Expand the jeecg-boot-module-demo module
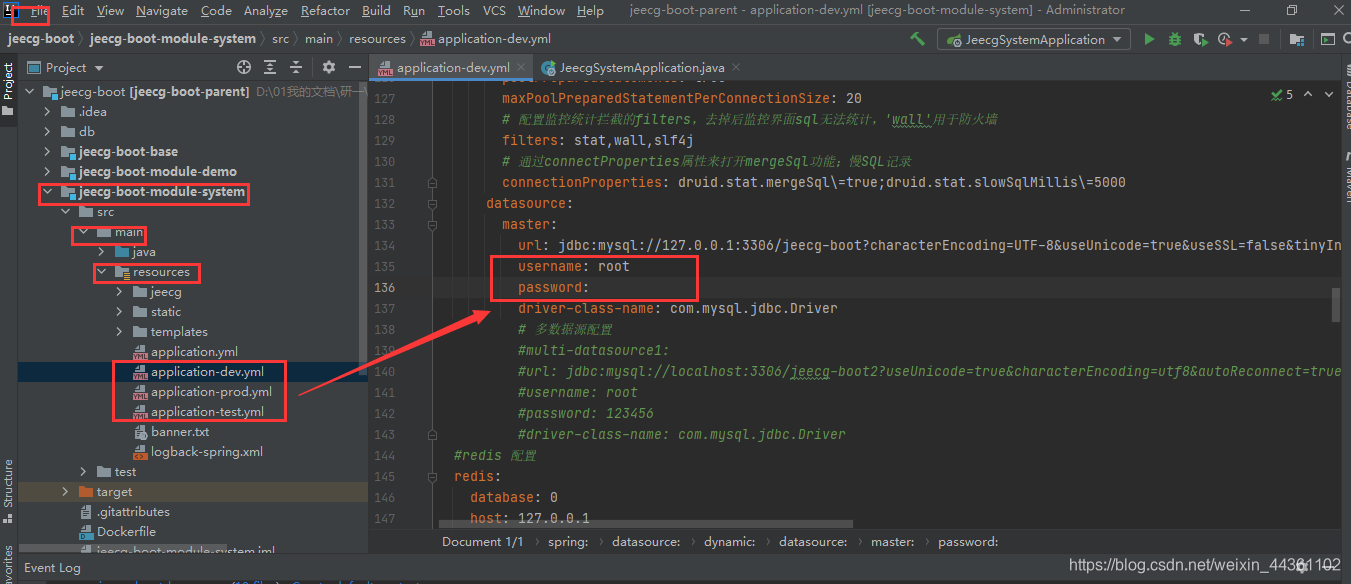The height and width of the screenshot is (584, 1351). (47, 171)
